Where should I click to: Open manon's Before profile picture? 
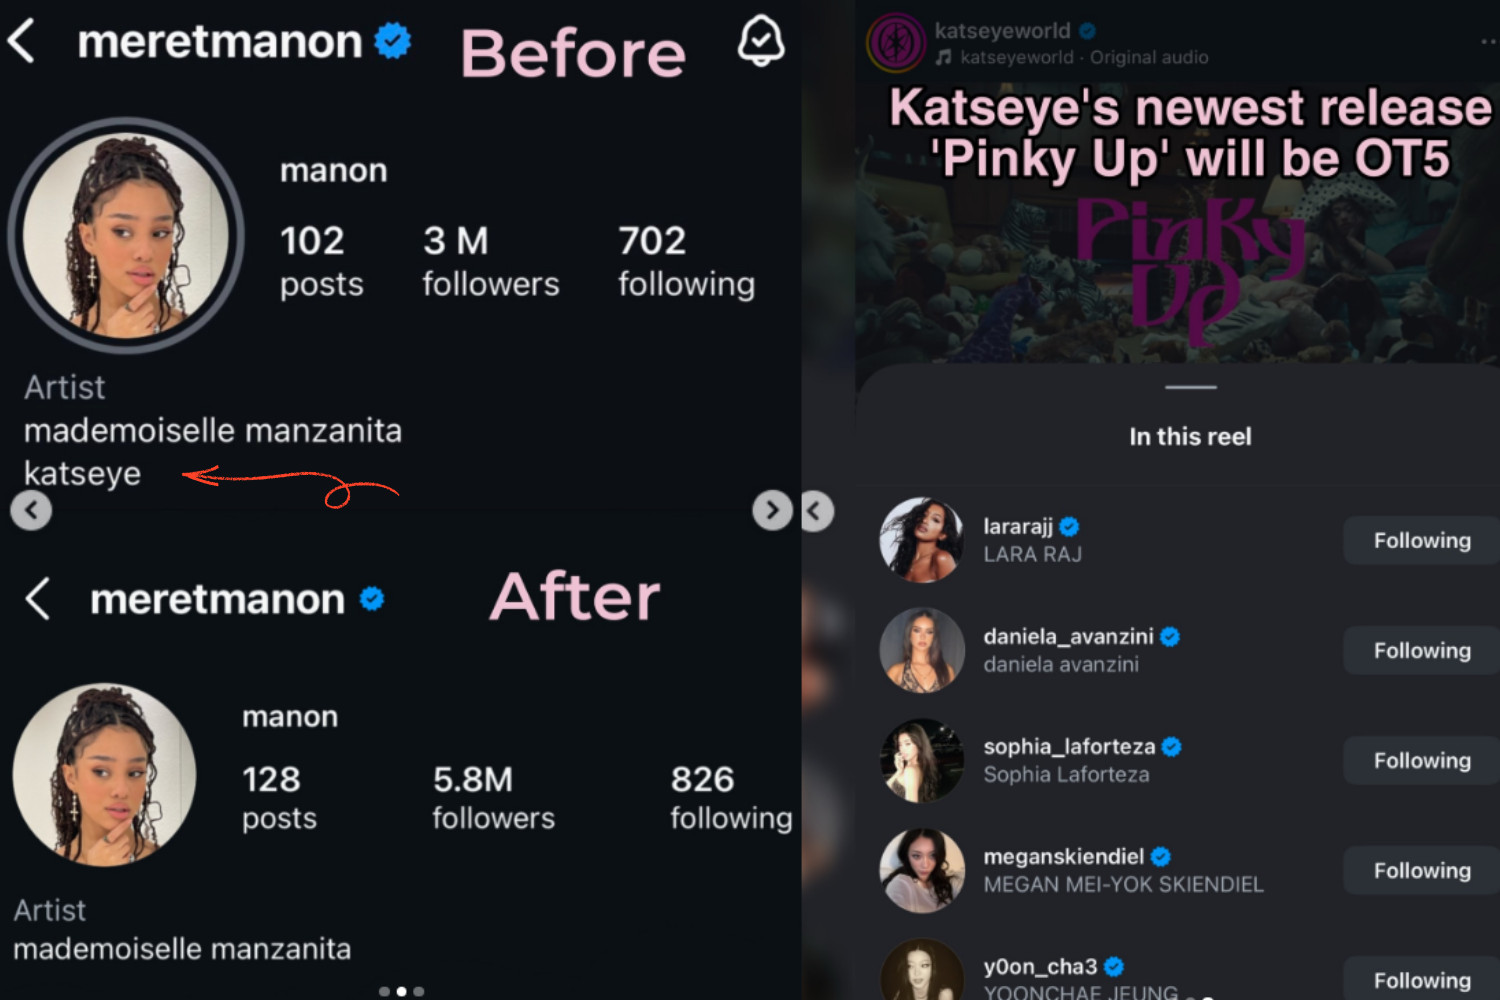126,235
